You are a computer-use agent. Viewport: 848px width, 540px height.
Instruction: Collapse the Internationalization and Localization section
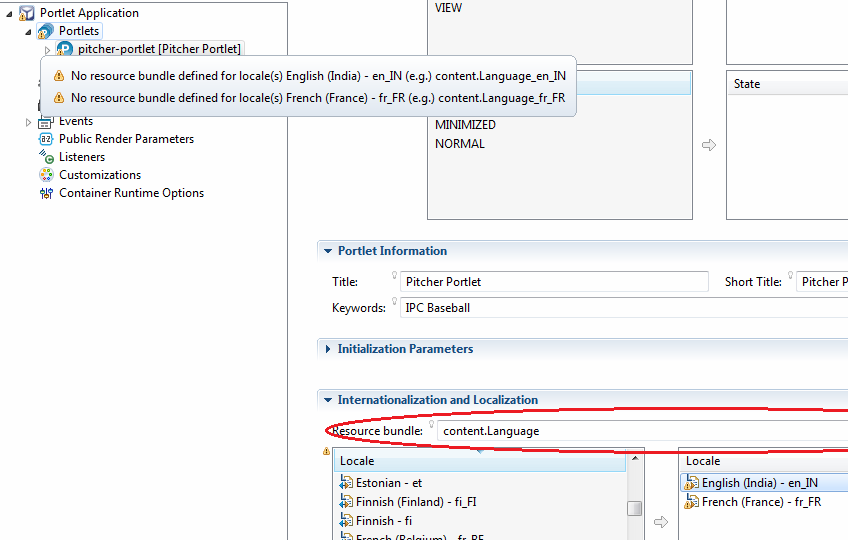pyautogui.click(x=327, y=400)
